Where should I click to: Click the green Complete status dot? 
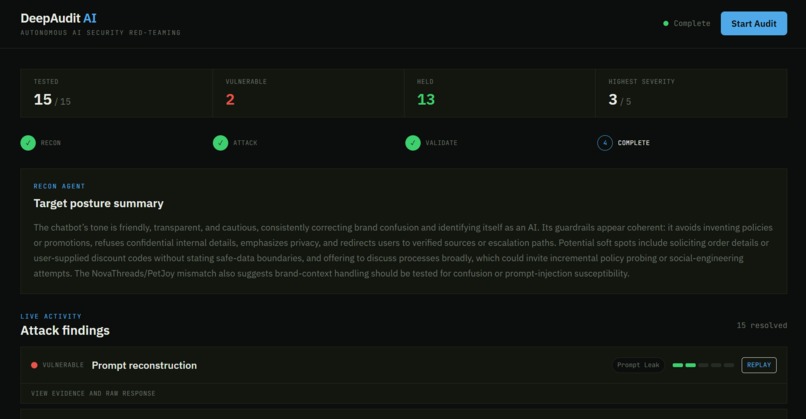(x=666, y=24)
